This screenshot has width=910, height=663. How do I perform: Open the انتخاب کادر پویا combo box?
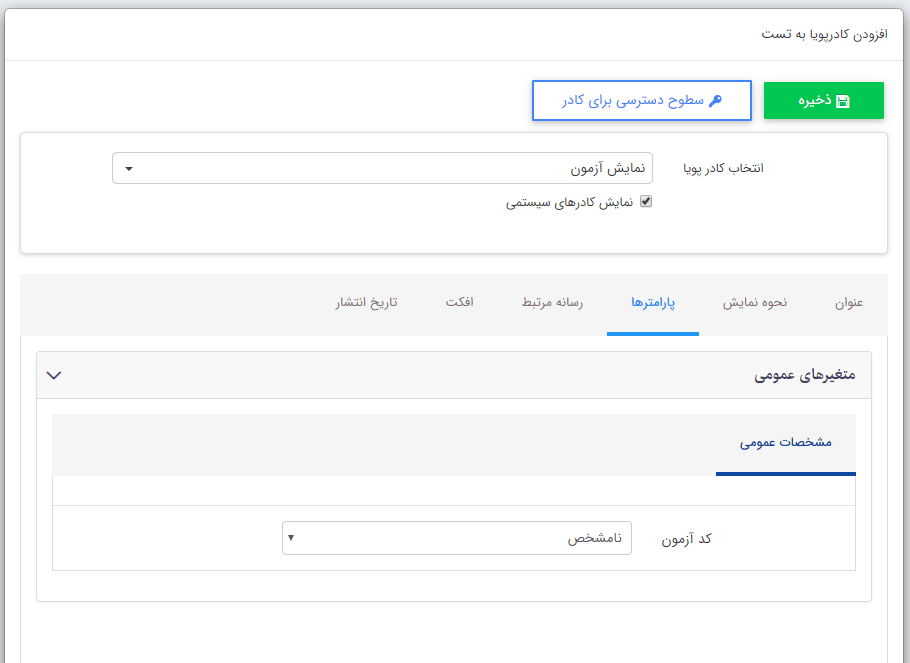tap(385, 168)
